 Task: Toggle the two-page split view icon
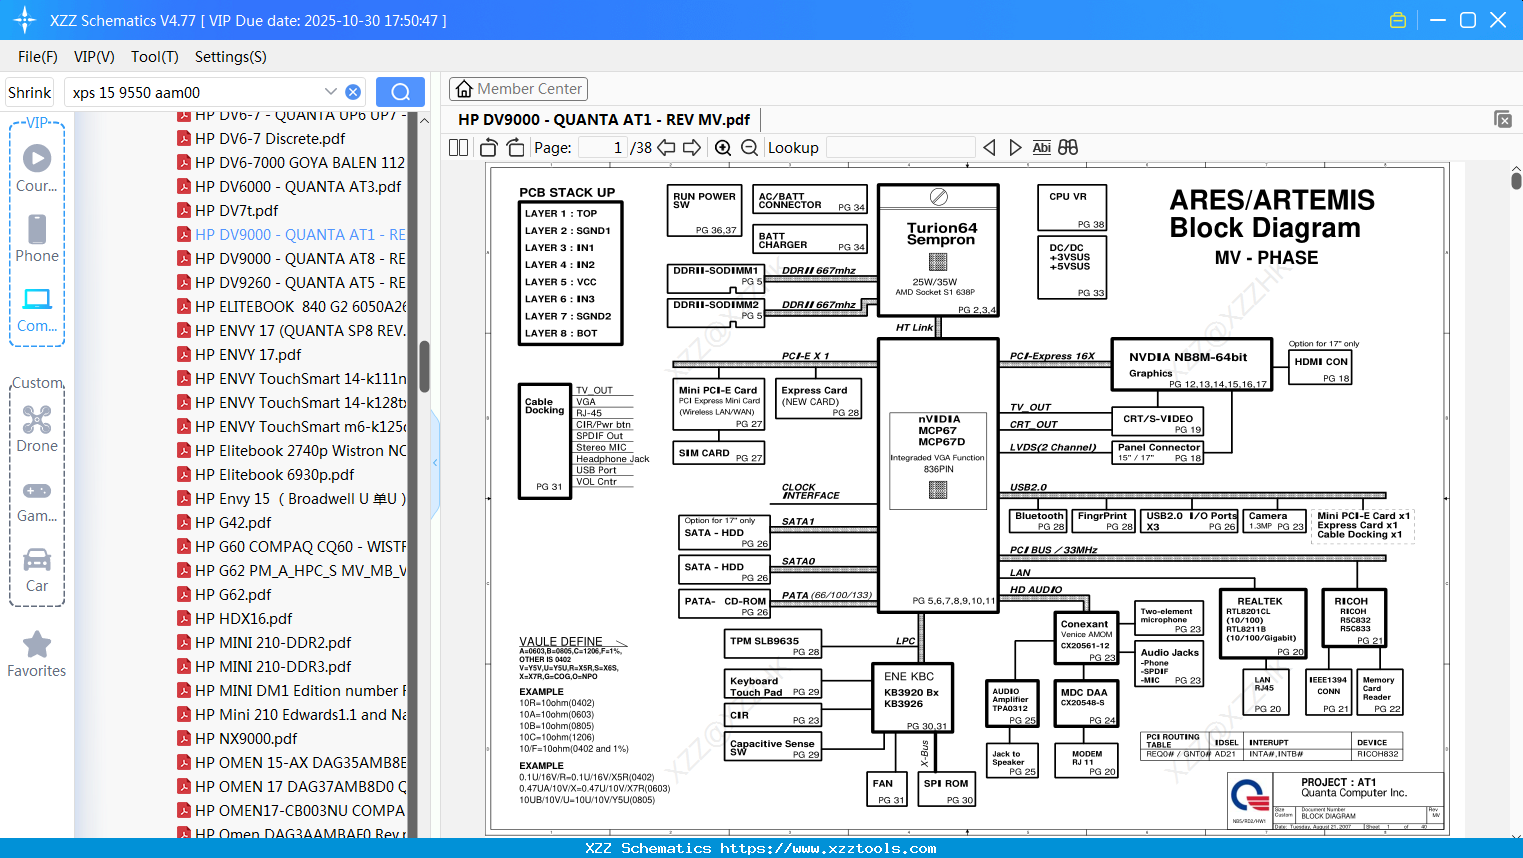458,147
